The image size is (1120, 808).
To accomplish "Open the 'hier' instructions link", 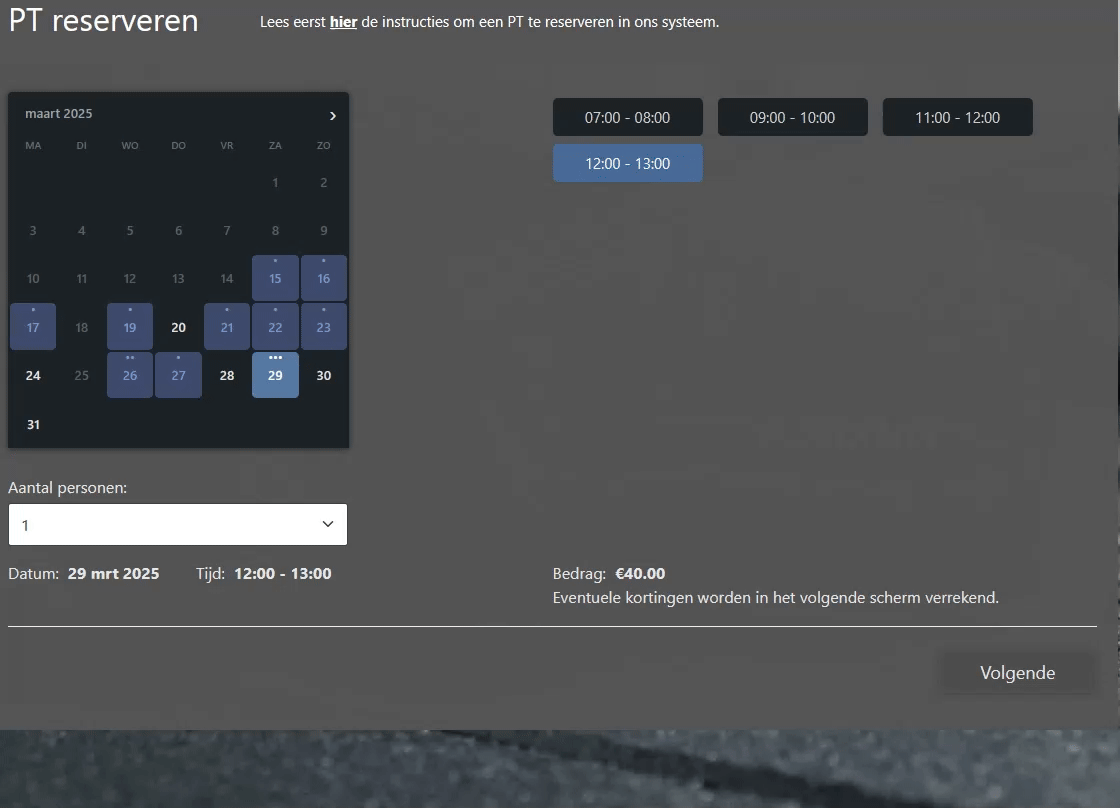I will tap(343, 22).
